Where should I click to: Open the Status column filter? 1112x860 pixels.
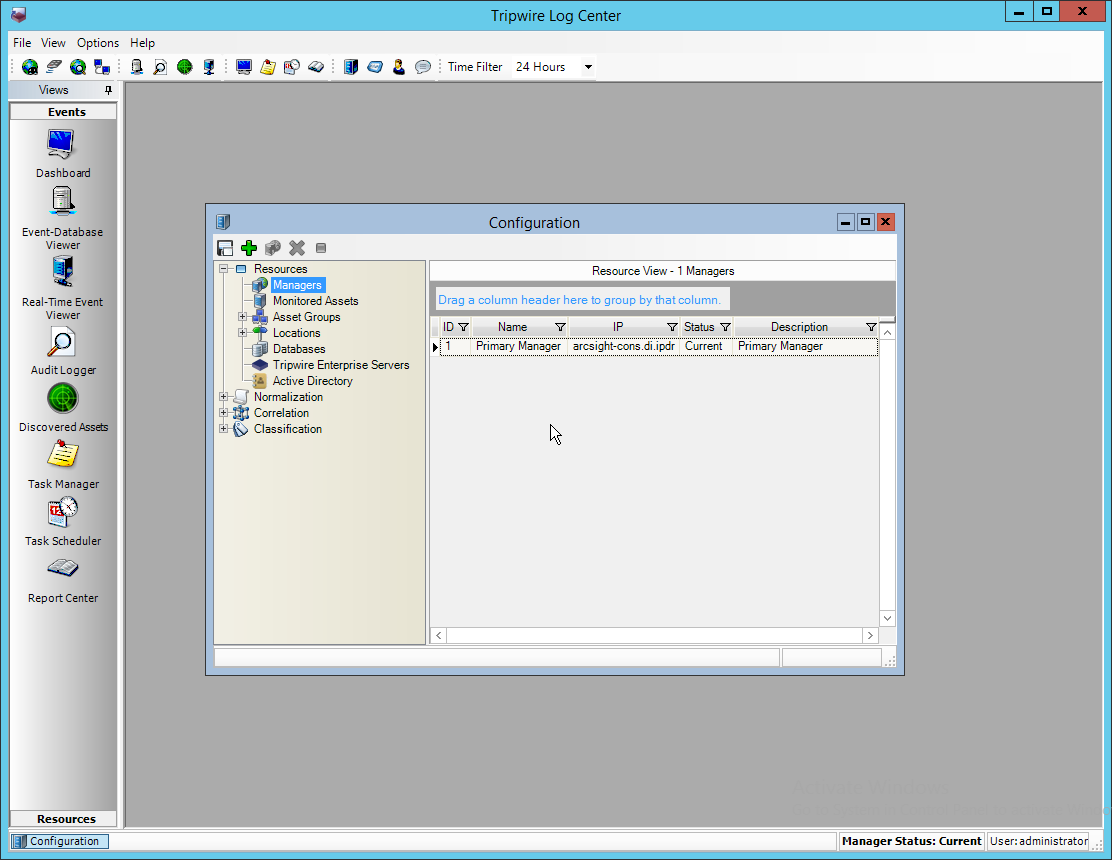(x=725, y=327)
